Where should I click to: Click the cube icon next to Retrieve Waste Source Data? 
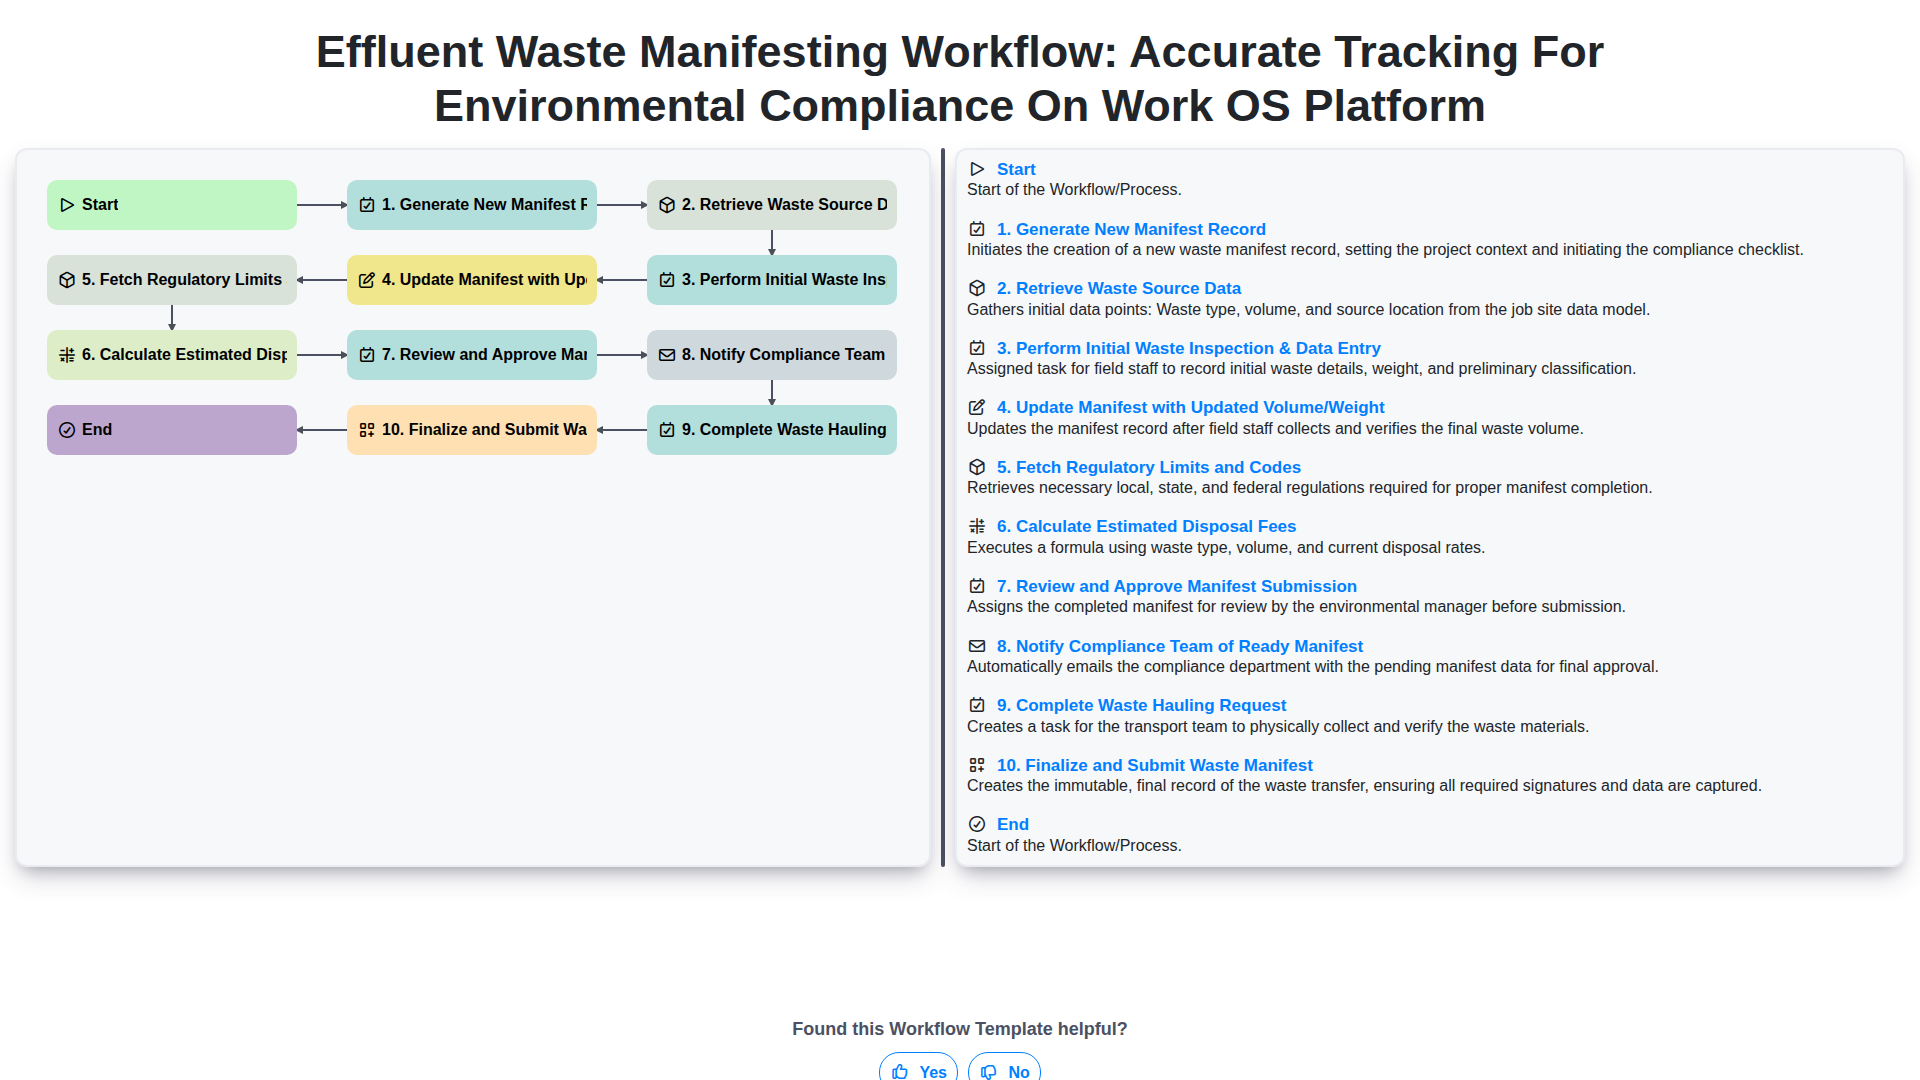977,288
